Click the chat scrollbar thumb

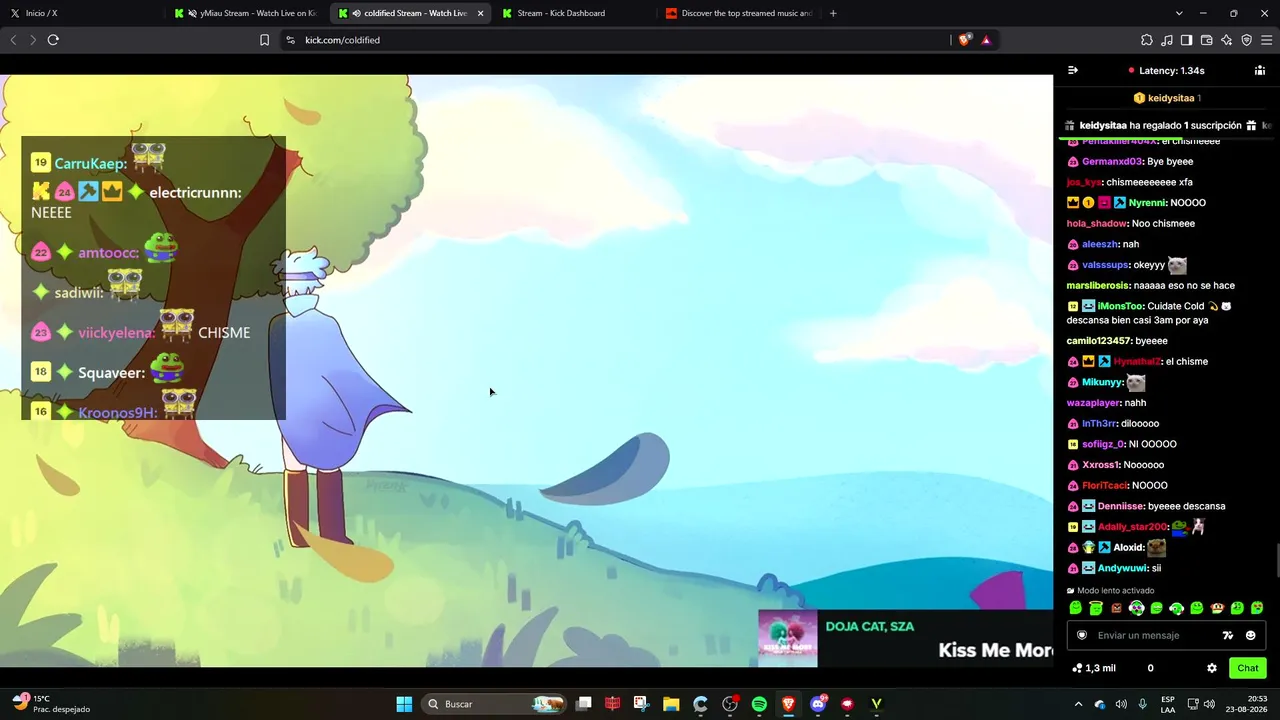tap(1276, 560)
